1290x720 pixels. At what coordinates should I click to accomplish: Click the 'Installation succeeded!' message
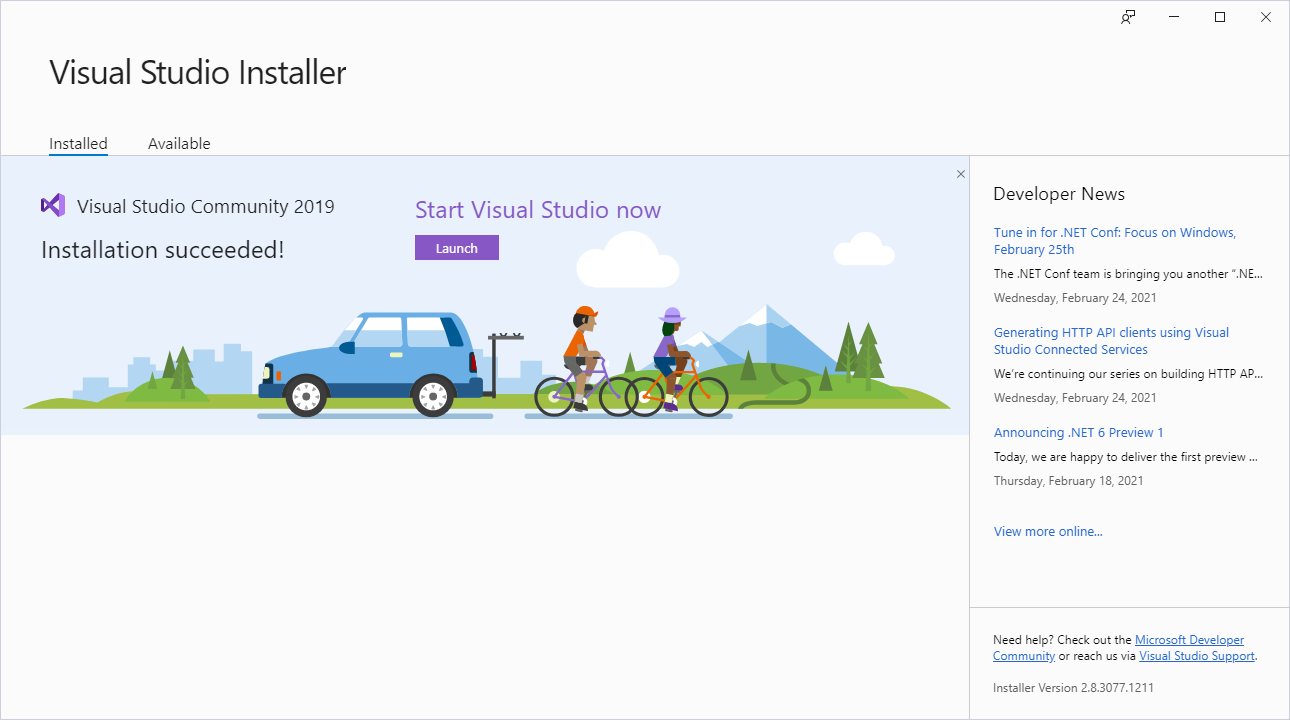163,250
